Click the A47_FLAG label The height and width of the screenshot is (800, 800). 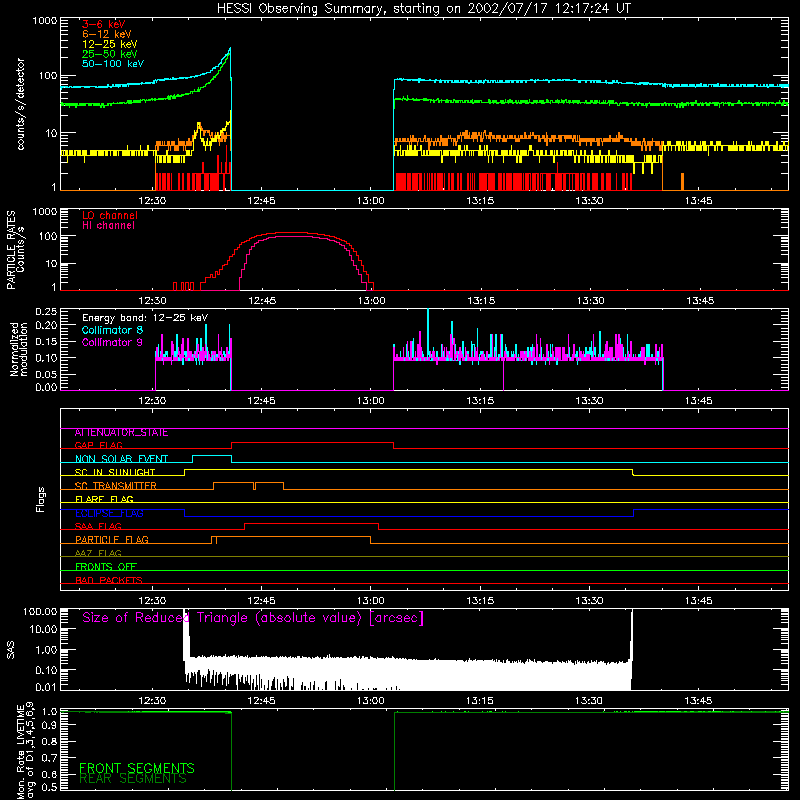[98, 553]
